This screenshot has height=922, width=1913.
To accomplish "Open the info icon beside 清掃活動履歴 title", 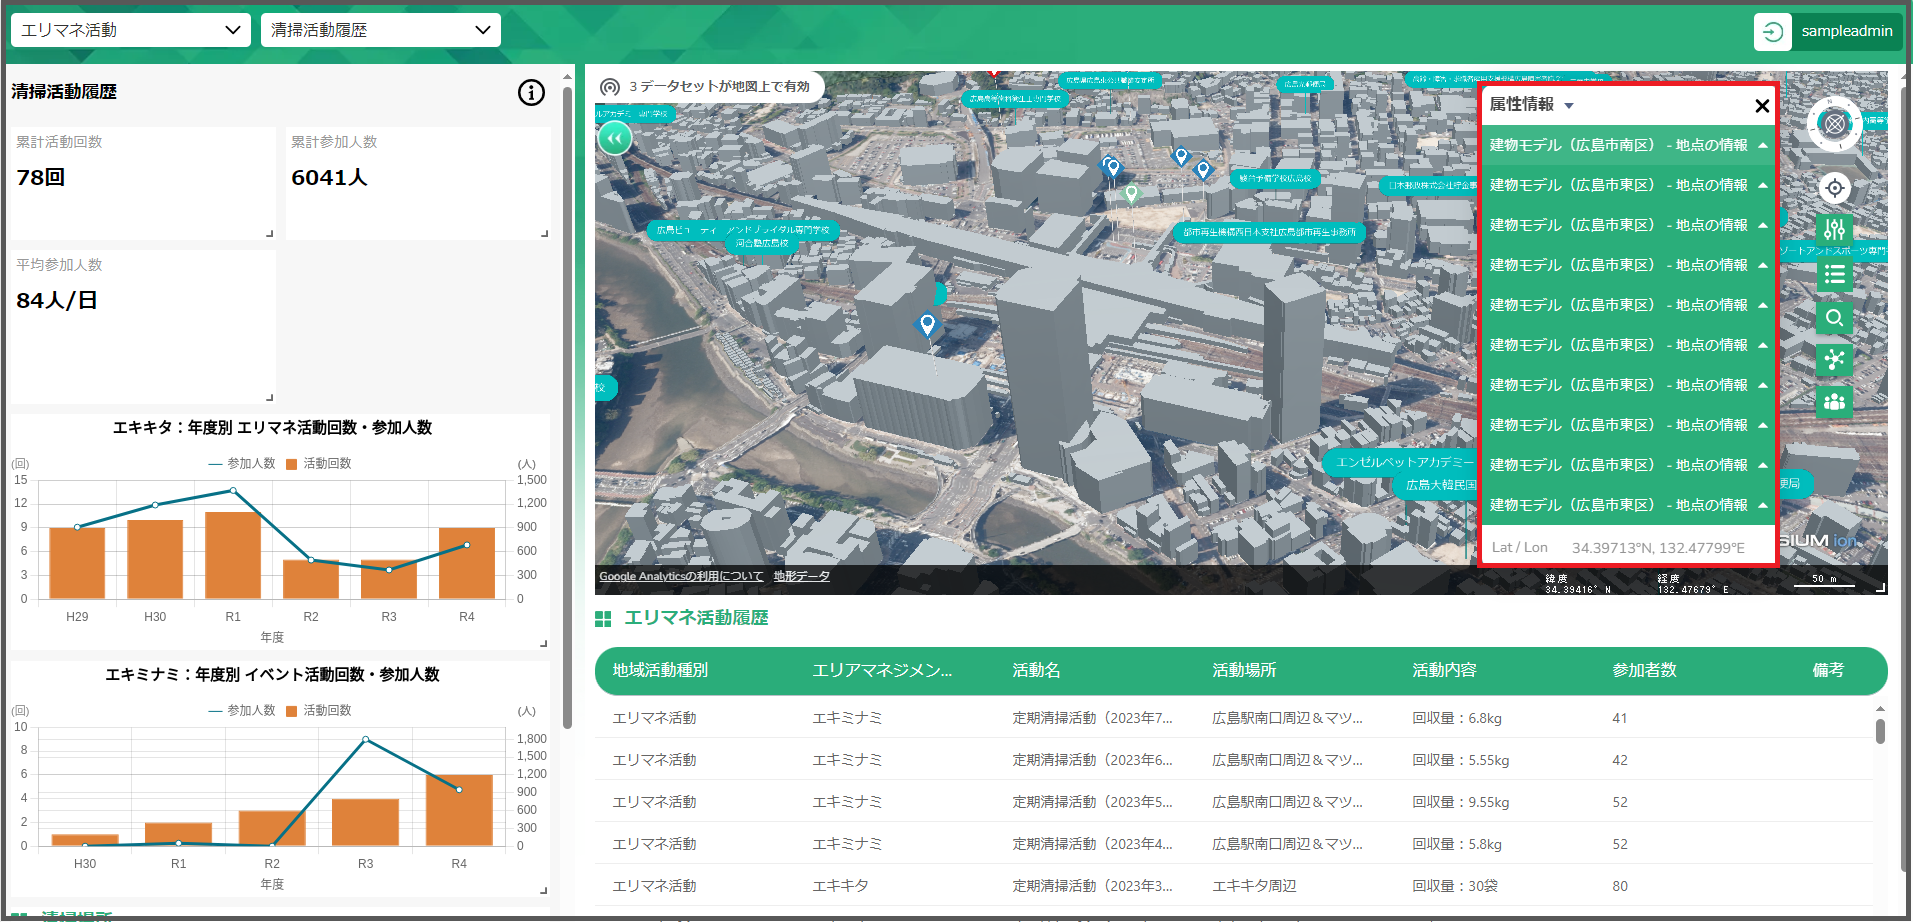I will [x=531, y=93].
